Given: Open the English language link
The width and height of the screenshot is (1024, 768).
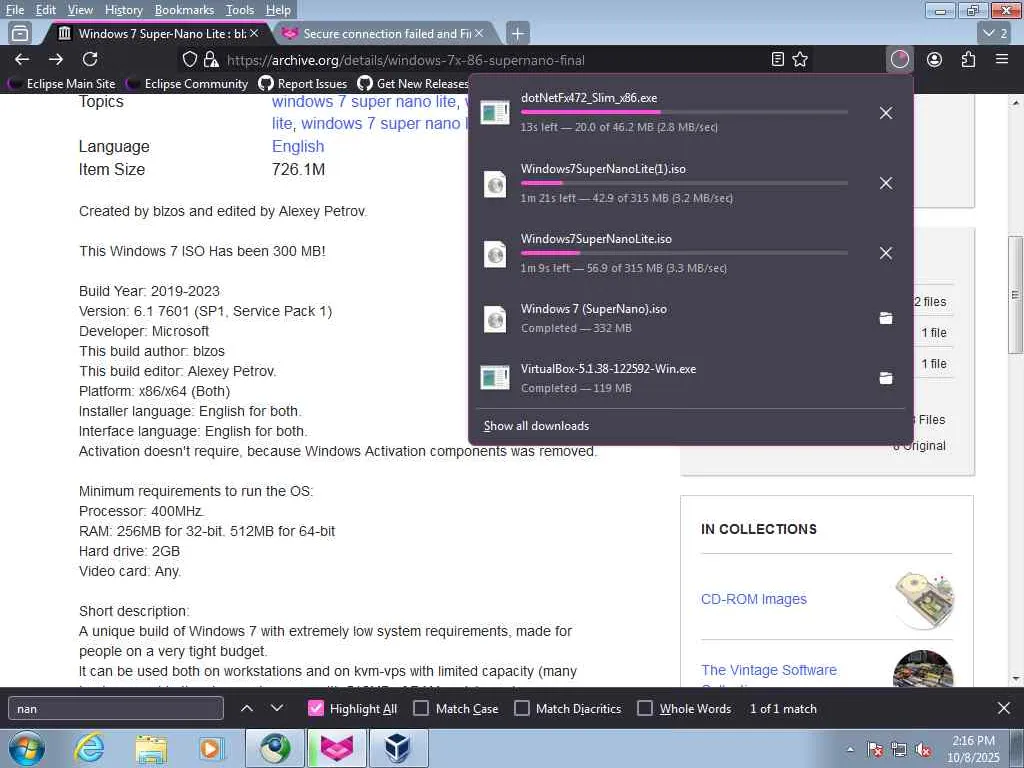Looking at the screenshot, I should (298, 146).
